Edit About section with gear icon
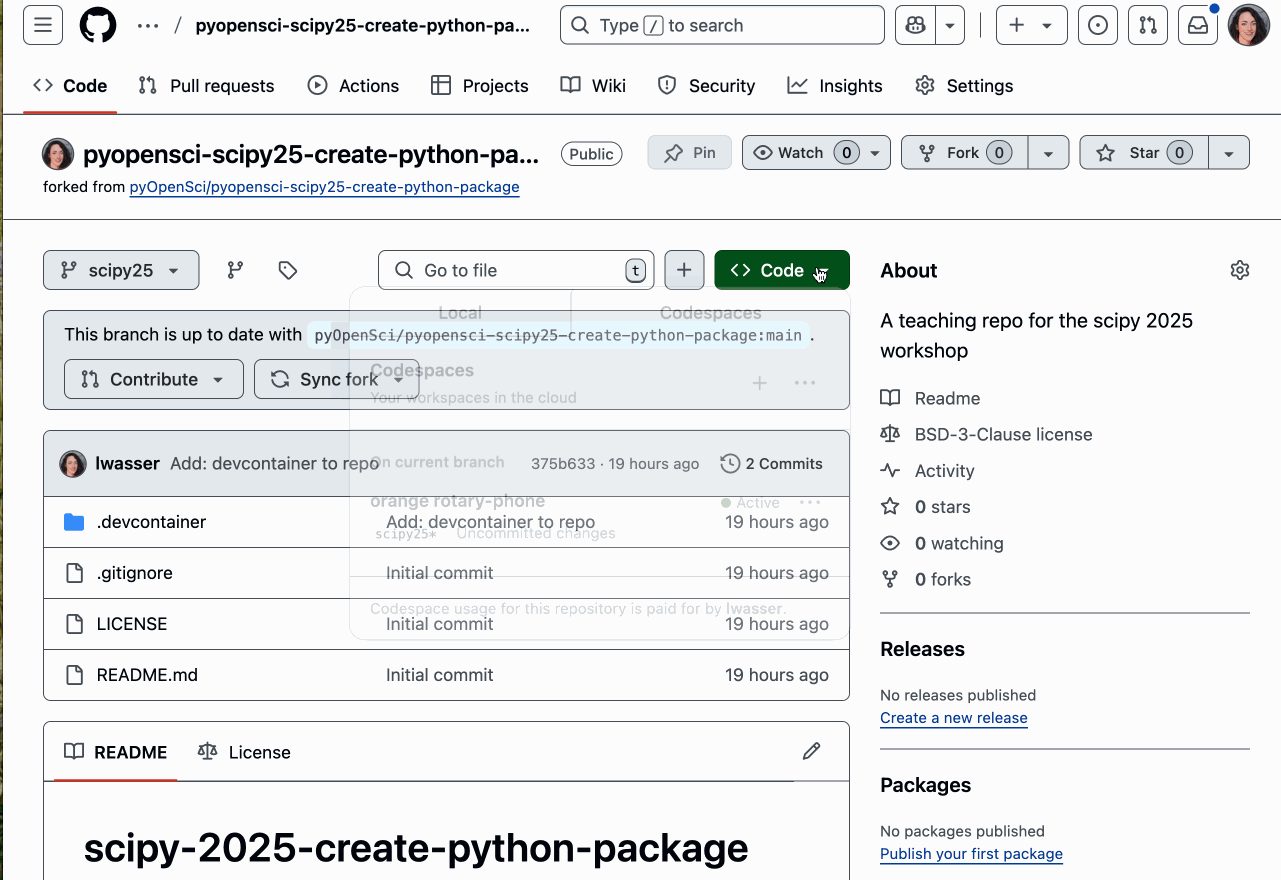Viewport: 1281px width, 880px height. [x=1240, y=270]
